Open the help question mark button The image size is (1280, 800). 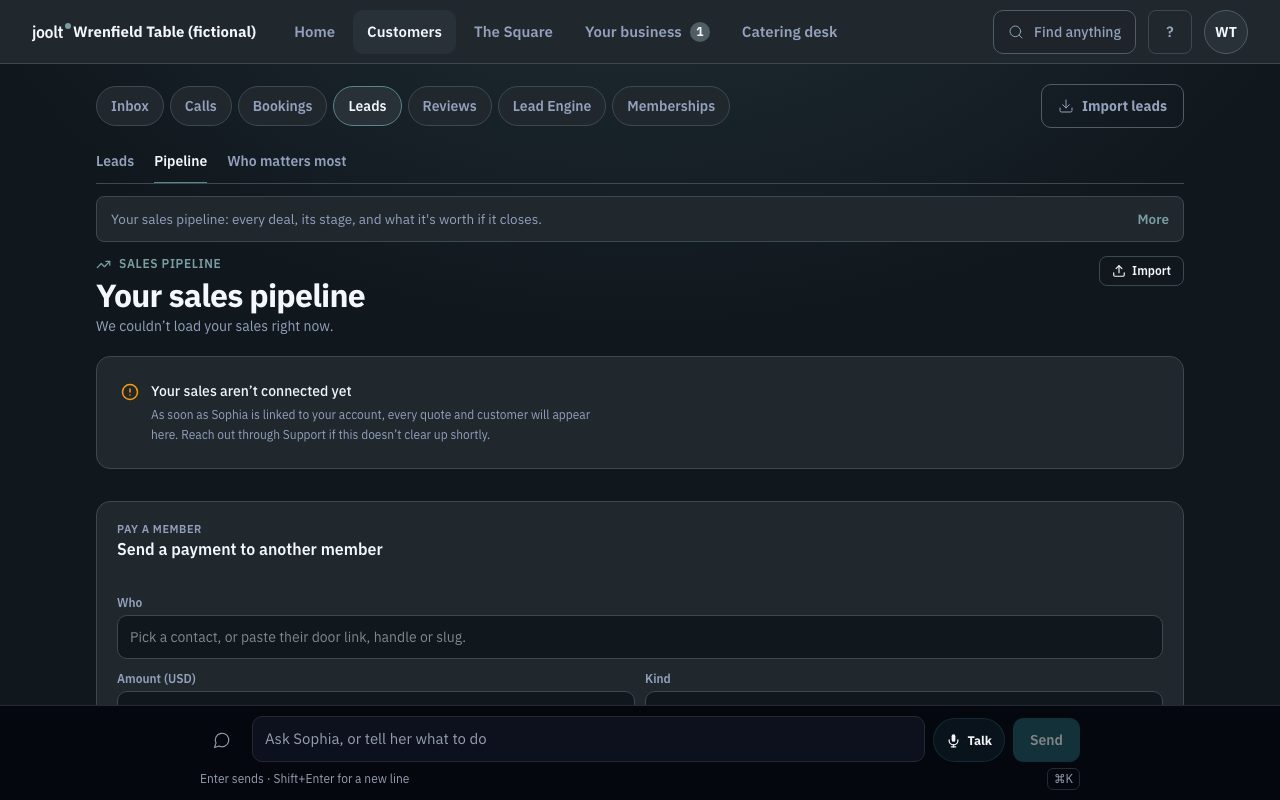(x=1170, y=32)
